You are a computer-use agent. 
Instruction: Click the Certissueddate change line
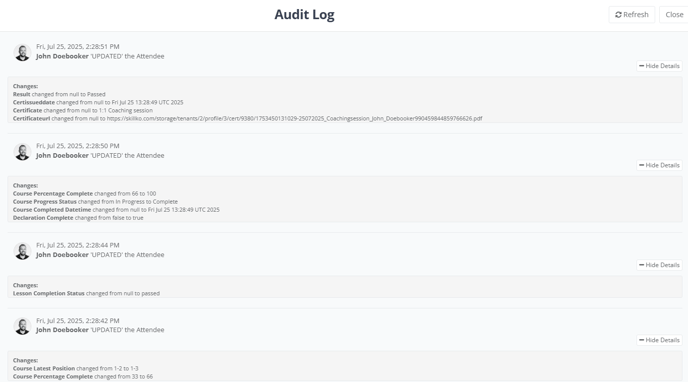click(x=98, y=102)
